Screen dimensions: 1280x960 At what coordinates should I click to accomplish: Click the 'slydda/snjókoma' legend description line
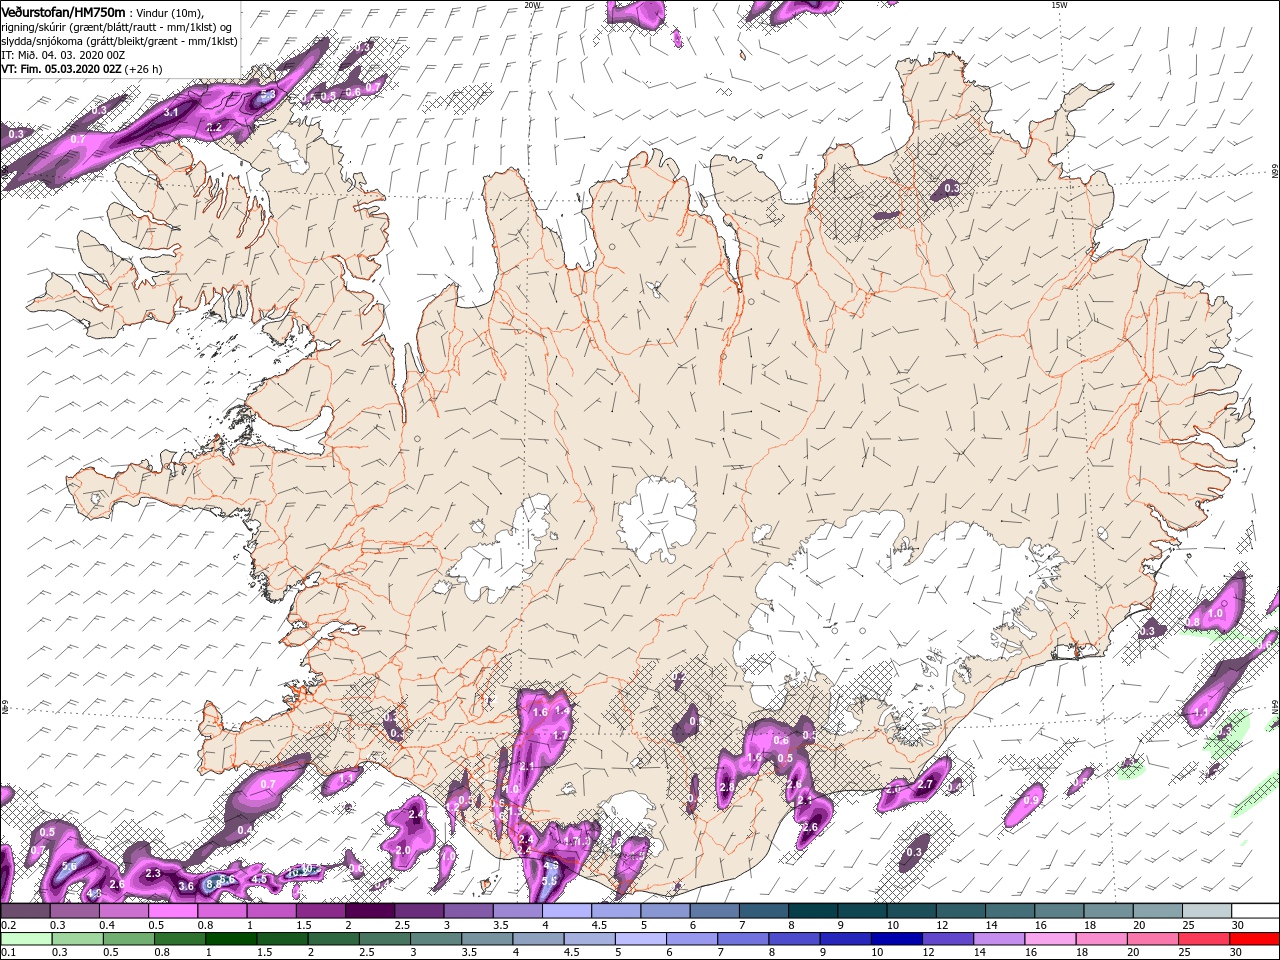[118, 40]
